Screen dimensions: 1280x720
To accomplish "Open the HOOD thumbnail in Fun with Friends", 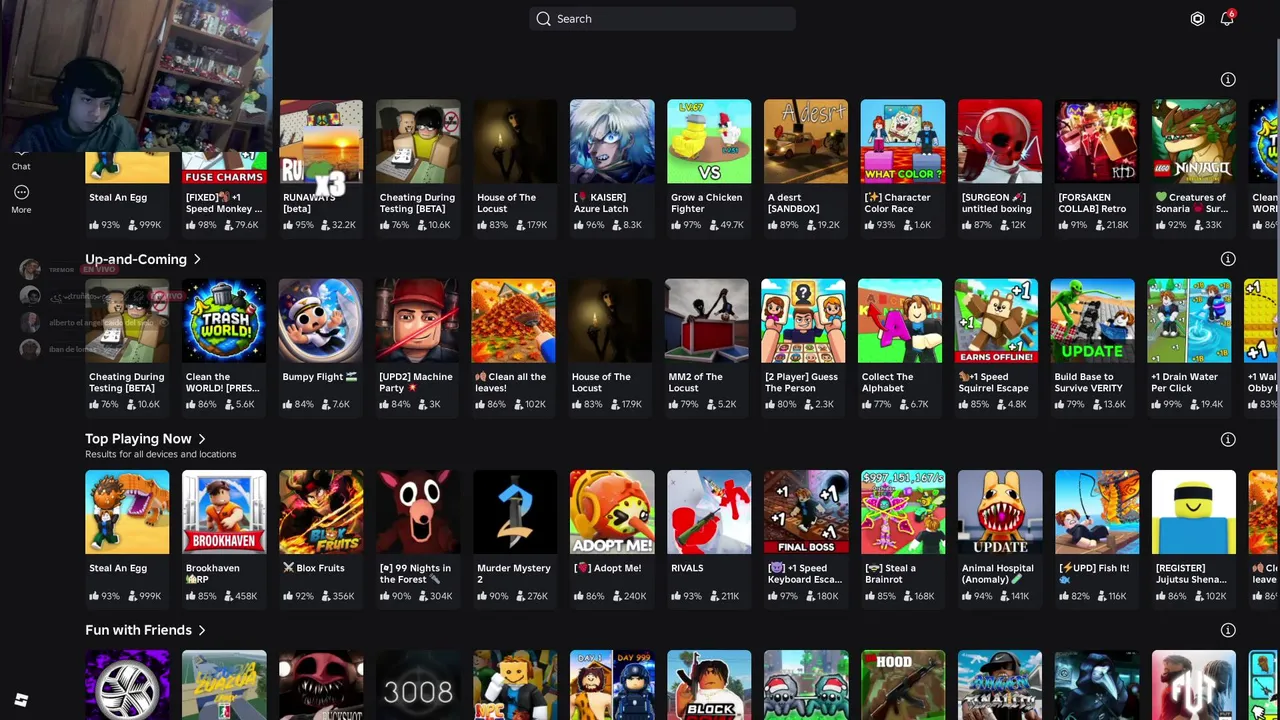I will coord(903,686).
